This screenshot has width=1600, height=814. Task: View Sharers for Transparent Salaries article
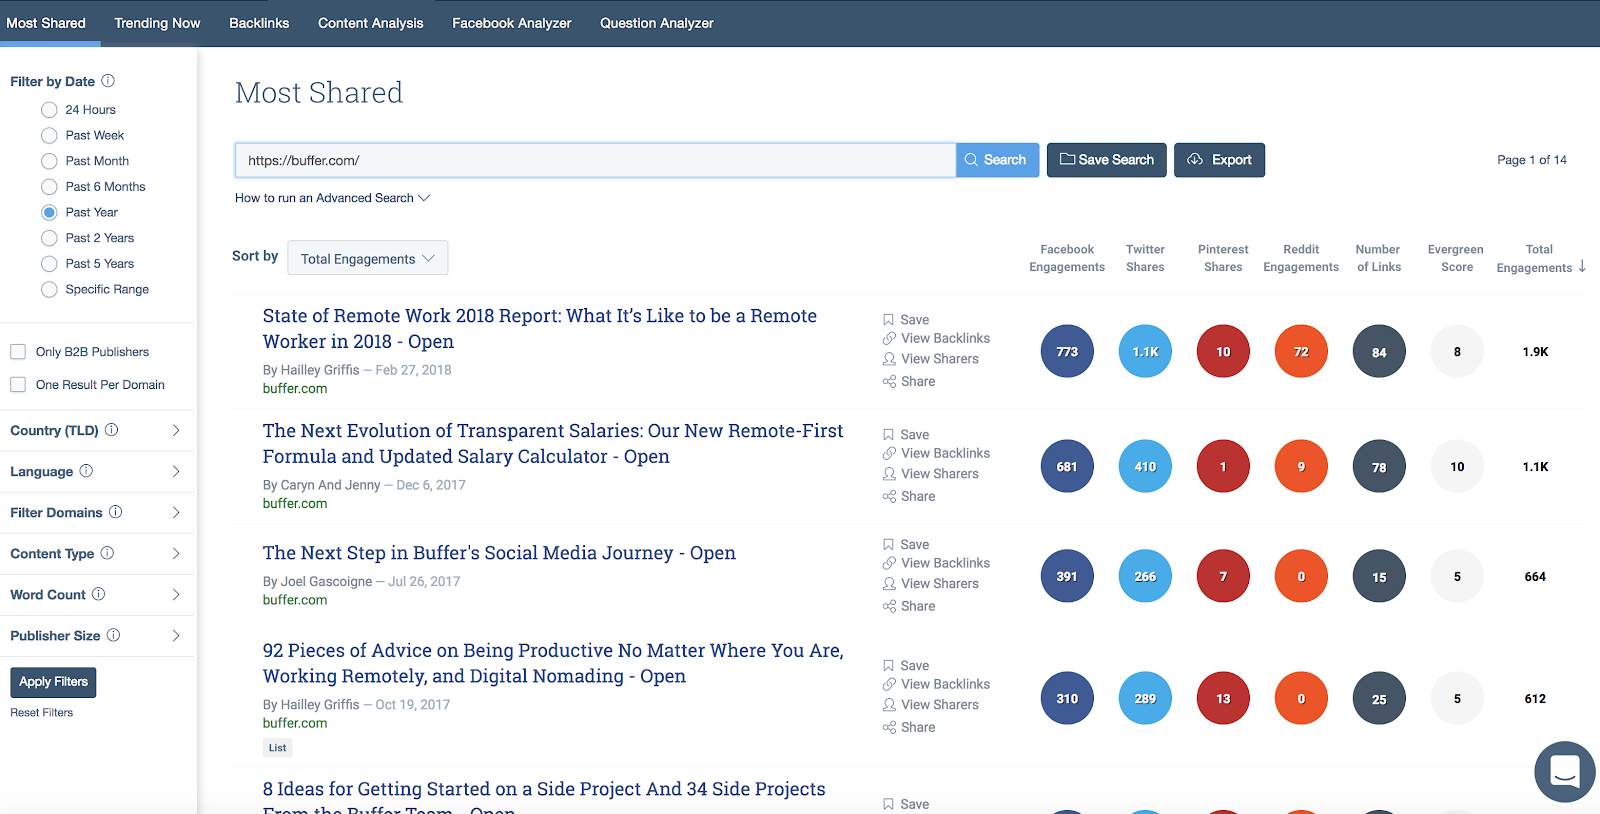(x=930, y=474)
